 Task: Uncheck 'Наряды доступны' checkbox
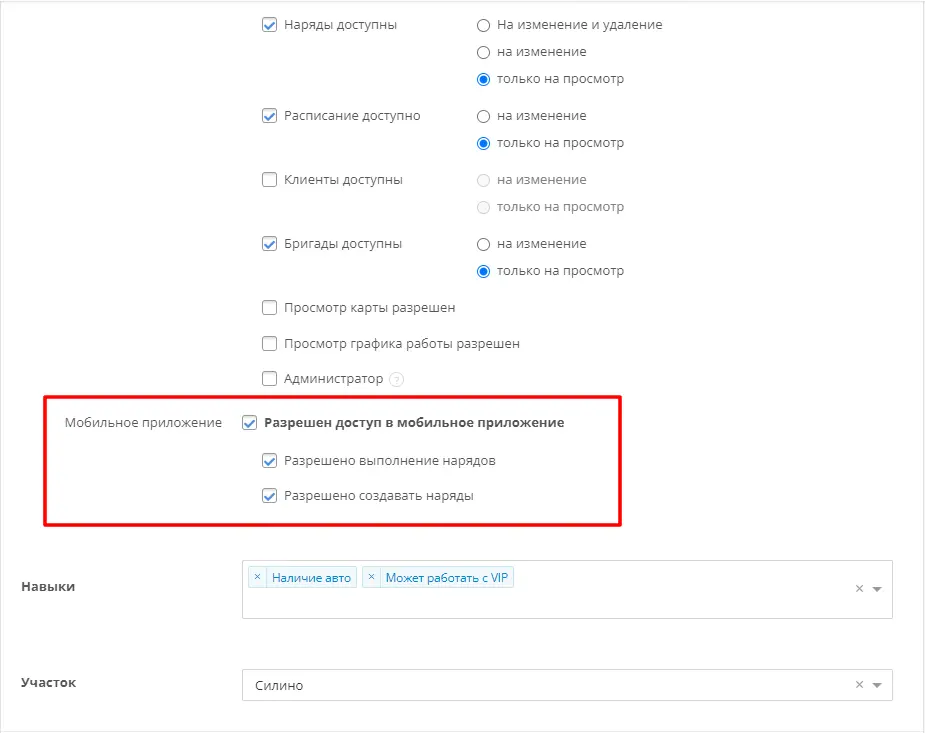pos(269,25)
